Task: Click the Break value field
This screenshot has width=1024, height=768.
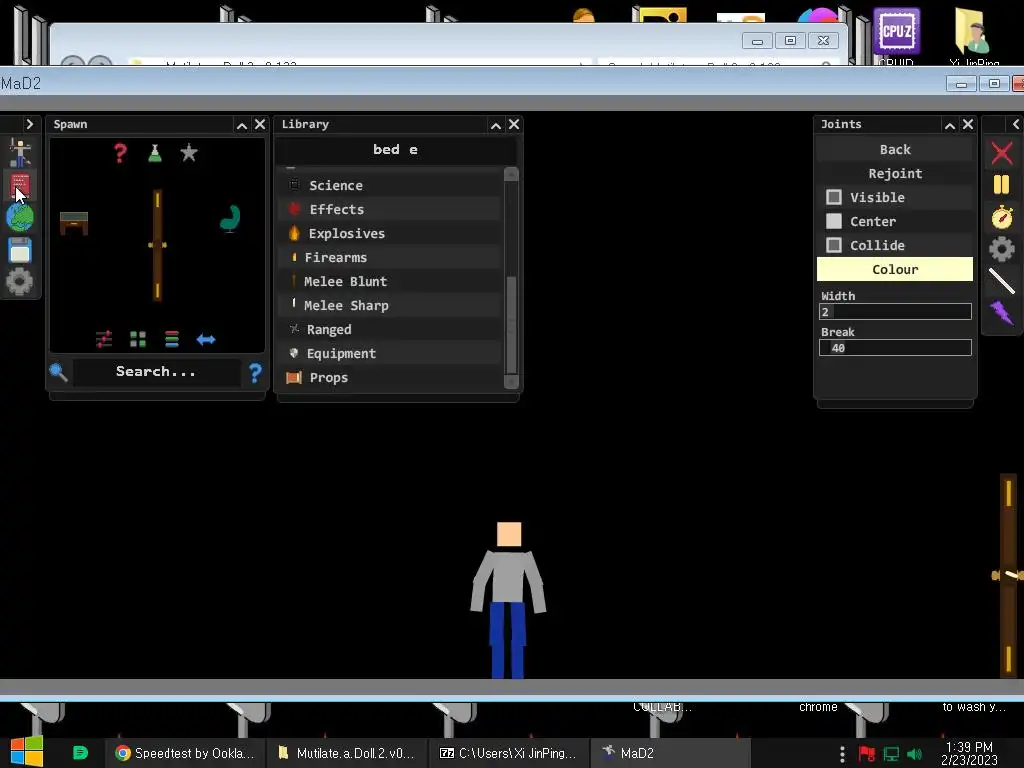Action: click(895, 348)
